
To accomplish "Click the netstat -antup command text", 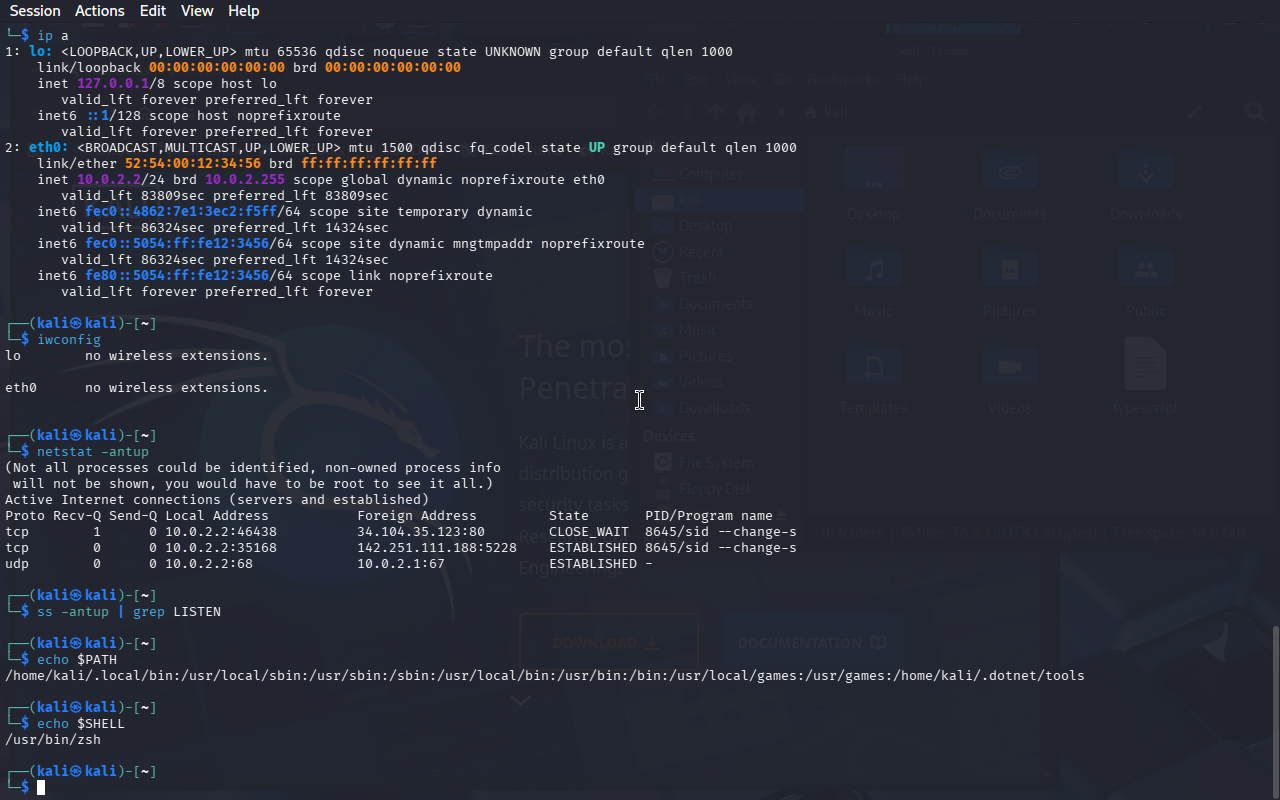I will click(93, 452).
